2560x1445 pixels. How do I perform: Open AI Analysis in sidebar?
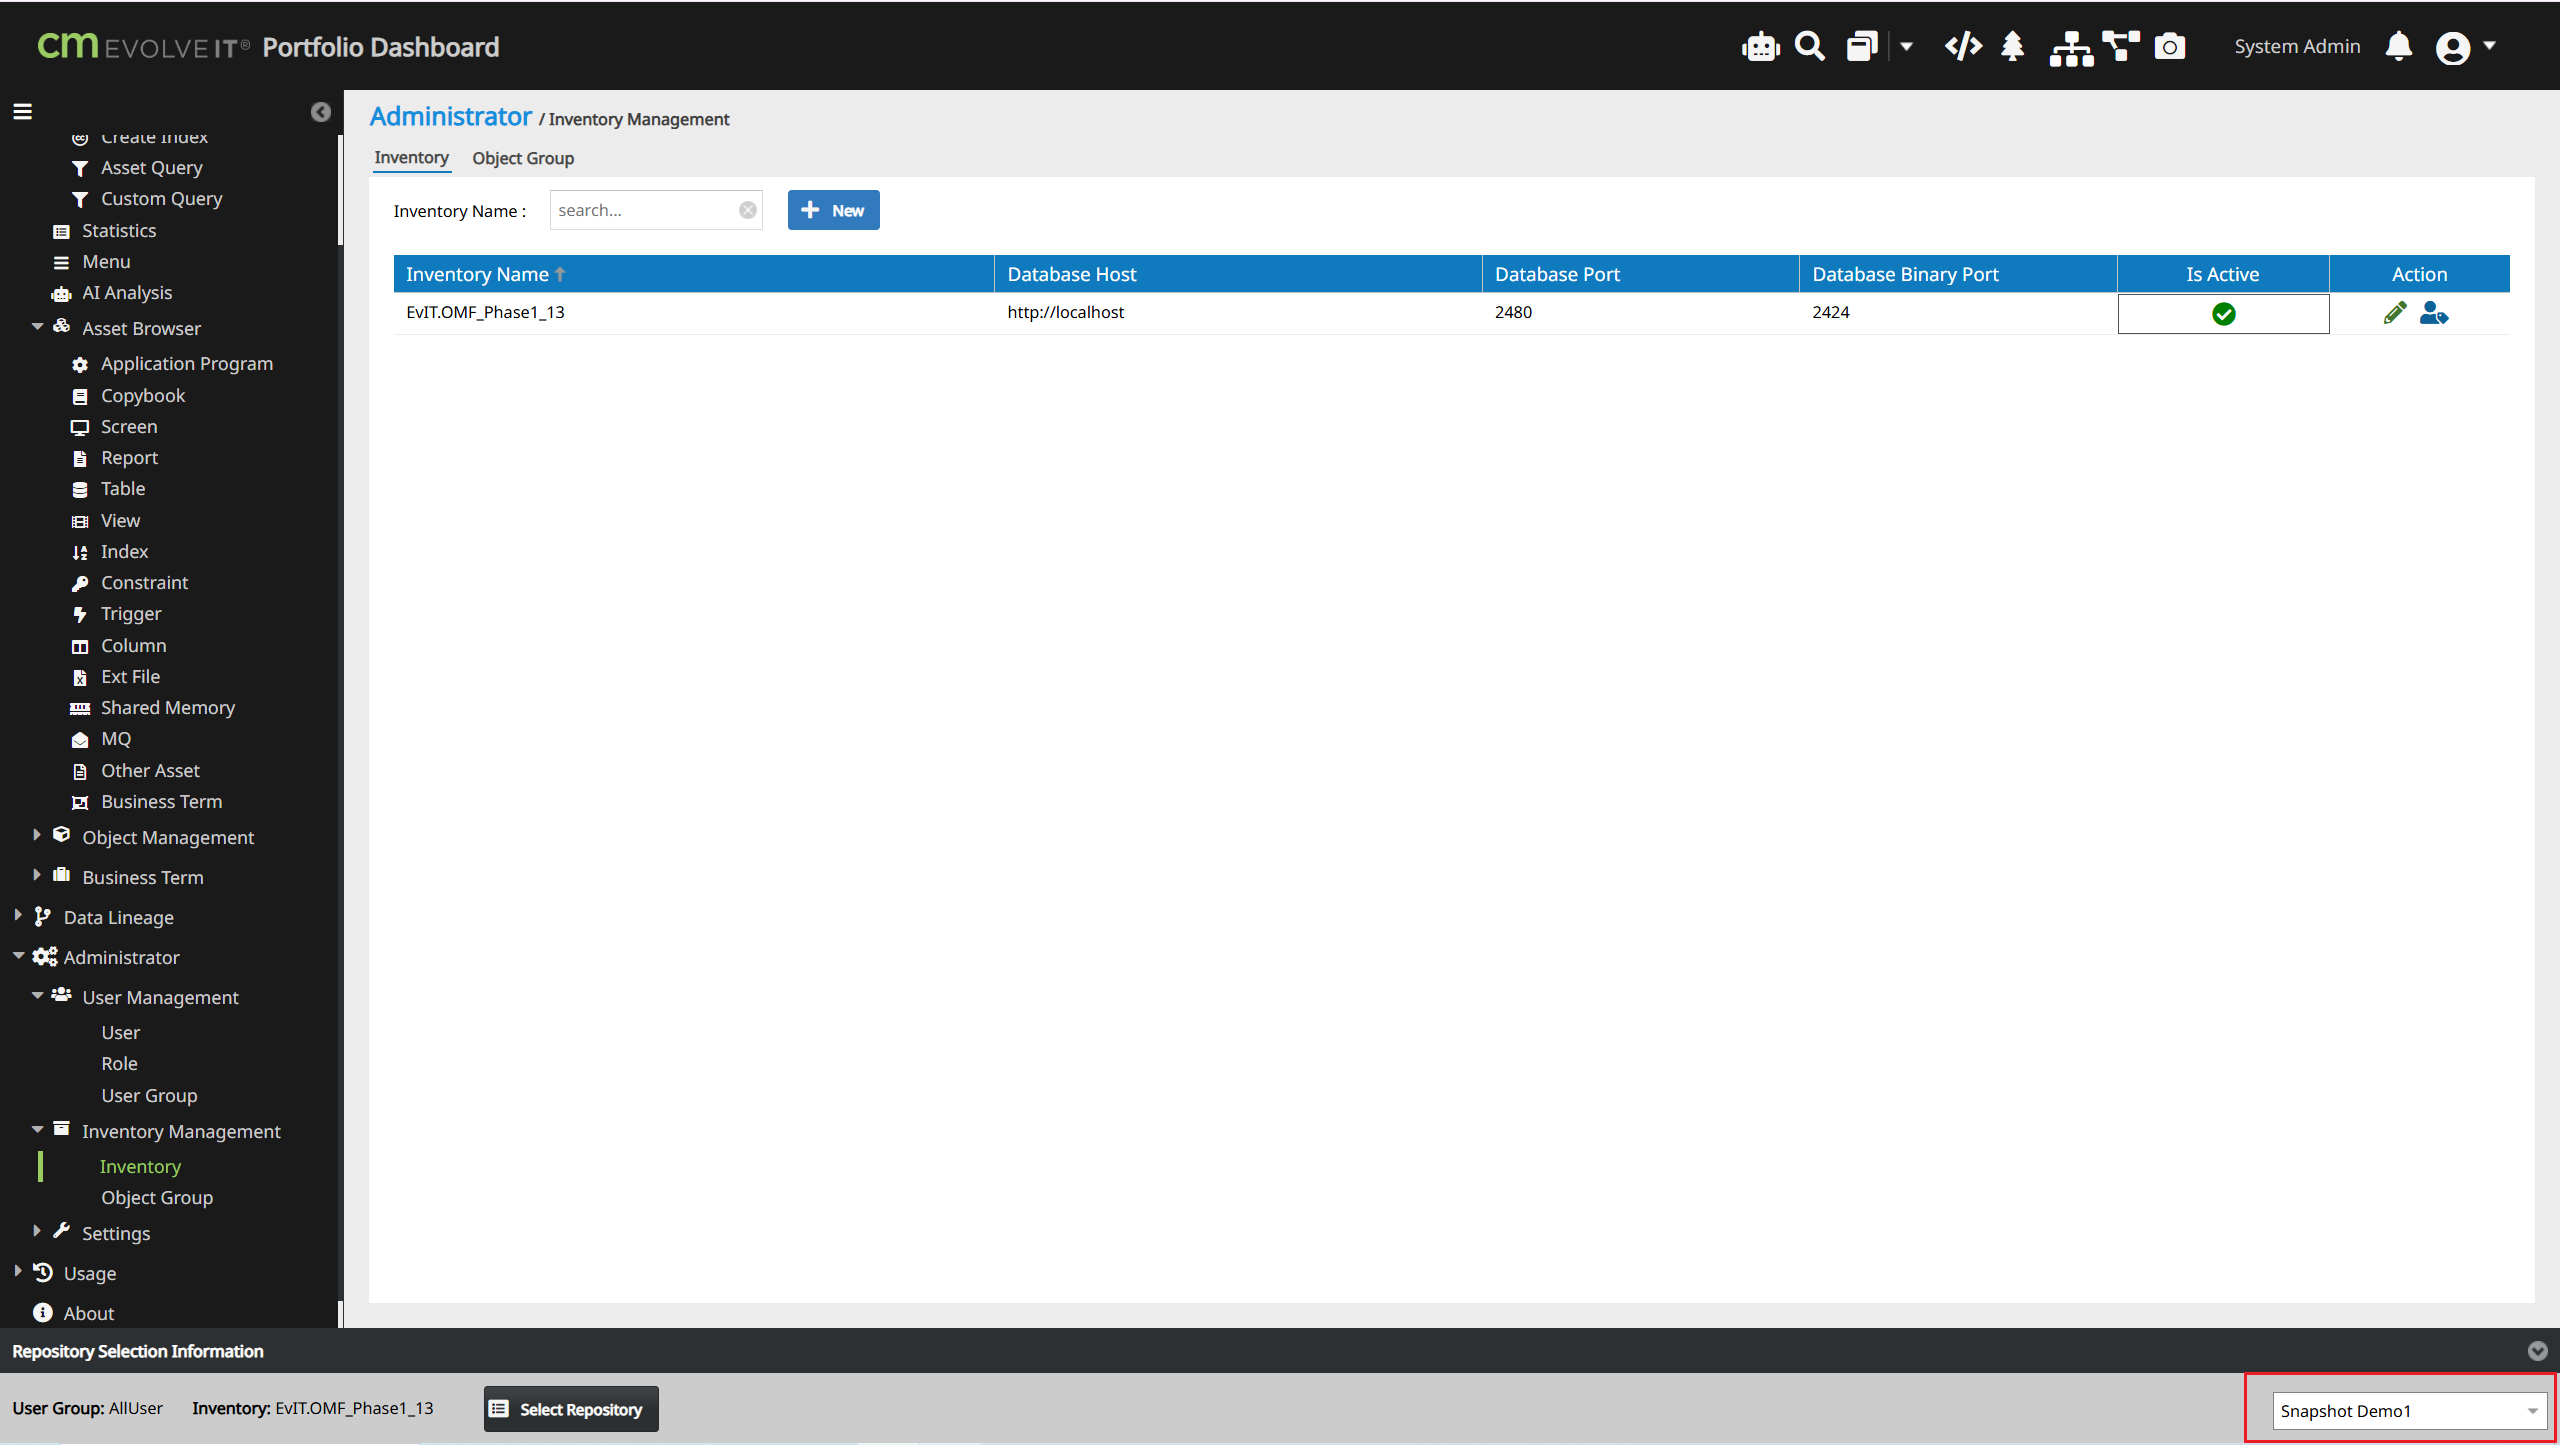(x=127, y=293)
